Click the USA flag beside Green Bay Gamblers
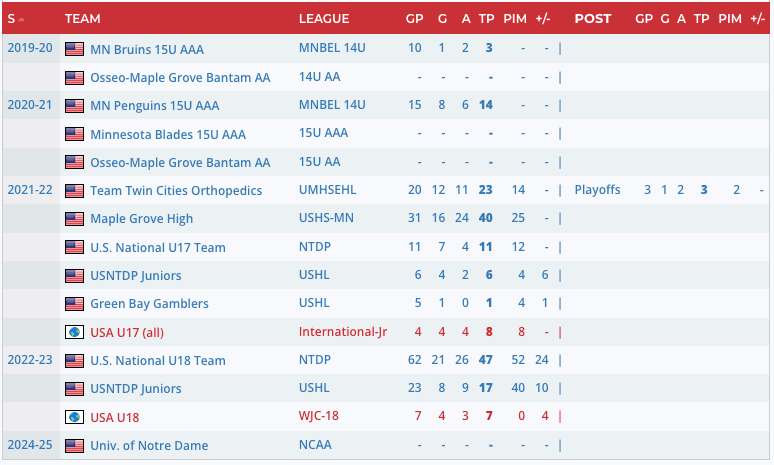Viewport: 774px width, 465px height. point(74,304)
